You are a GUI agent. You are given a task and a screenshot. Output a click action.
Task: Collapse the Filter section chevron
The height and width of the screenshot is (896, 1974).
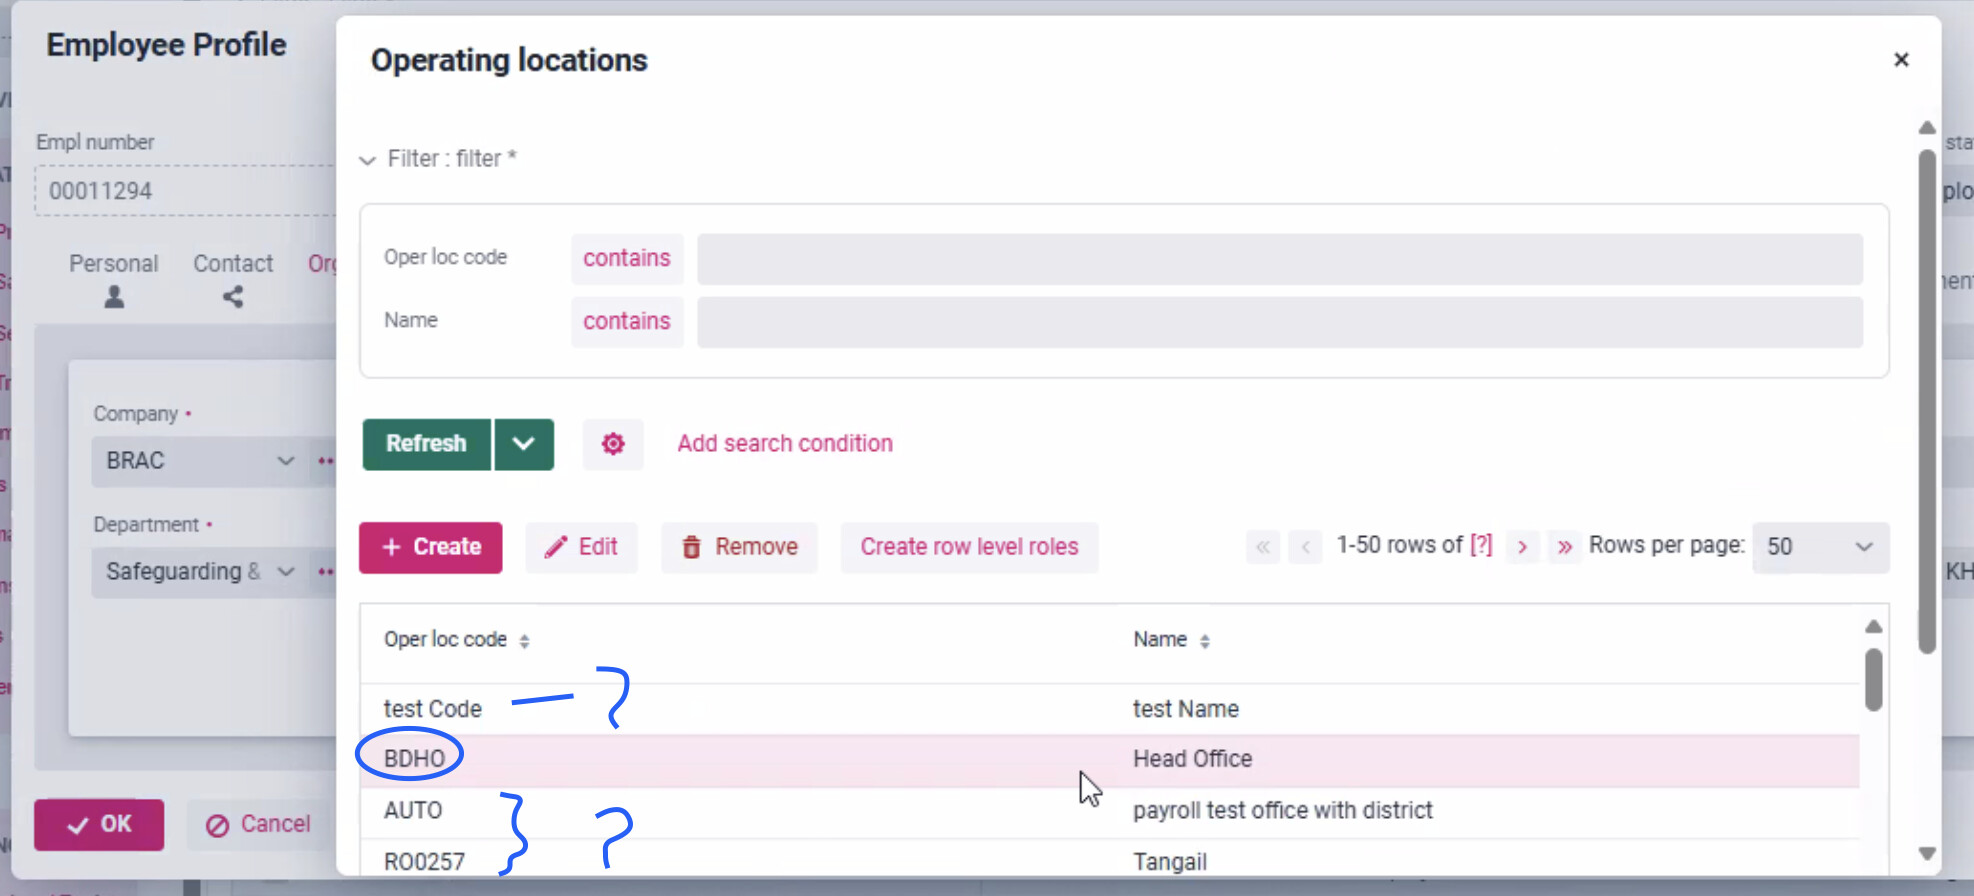tap(367, 160)
